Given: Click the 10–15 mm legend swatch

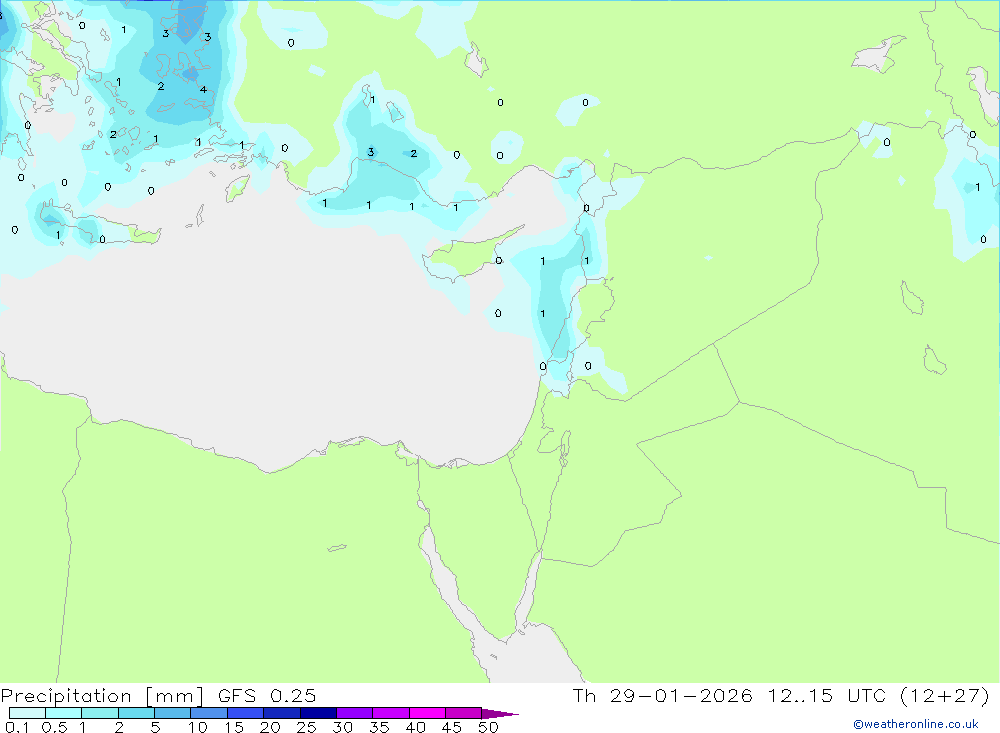Looking at the screenshot, I should 209,713.
